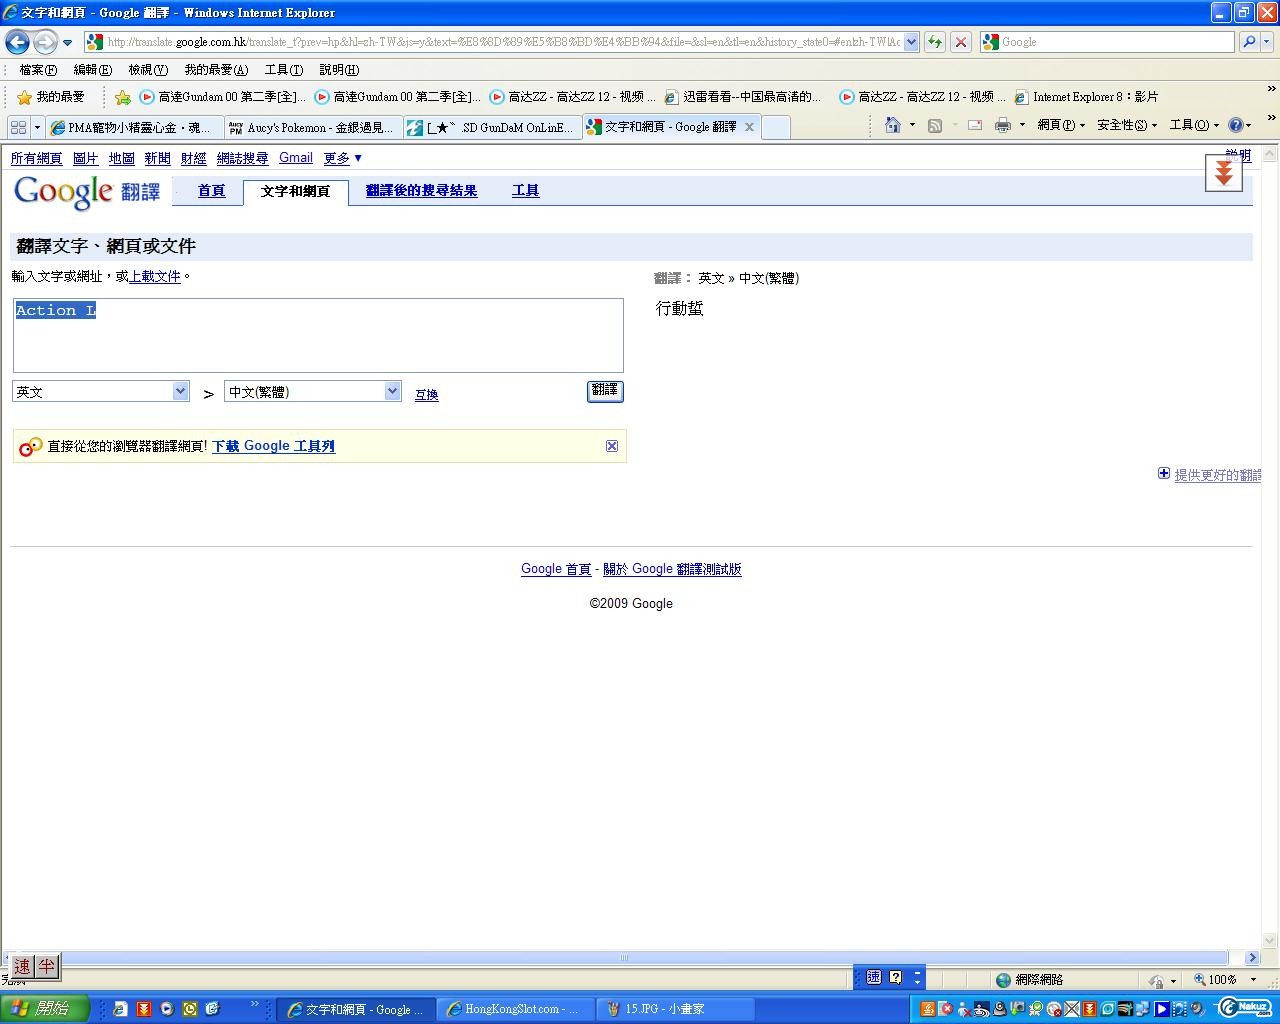This screenshot has height=1024, width=1280.
Task: Click the green Refresh page icon
Action: pos(935,42)
